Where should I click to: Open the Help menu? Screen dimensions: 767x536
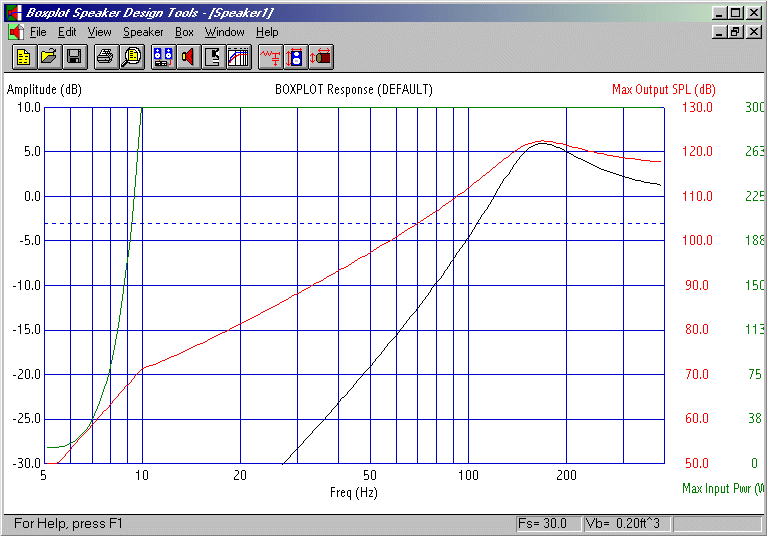click(267, 32)
